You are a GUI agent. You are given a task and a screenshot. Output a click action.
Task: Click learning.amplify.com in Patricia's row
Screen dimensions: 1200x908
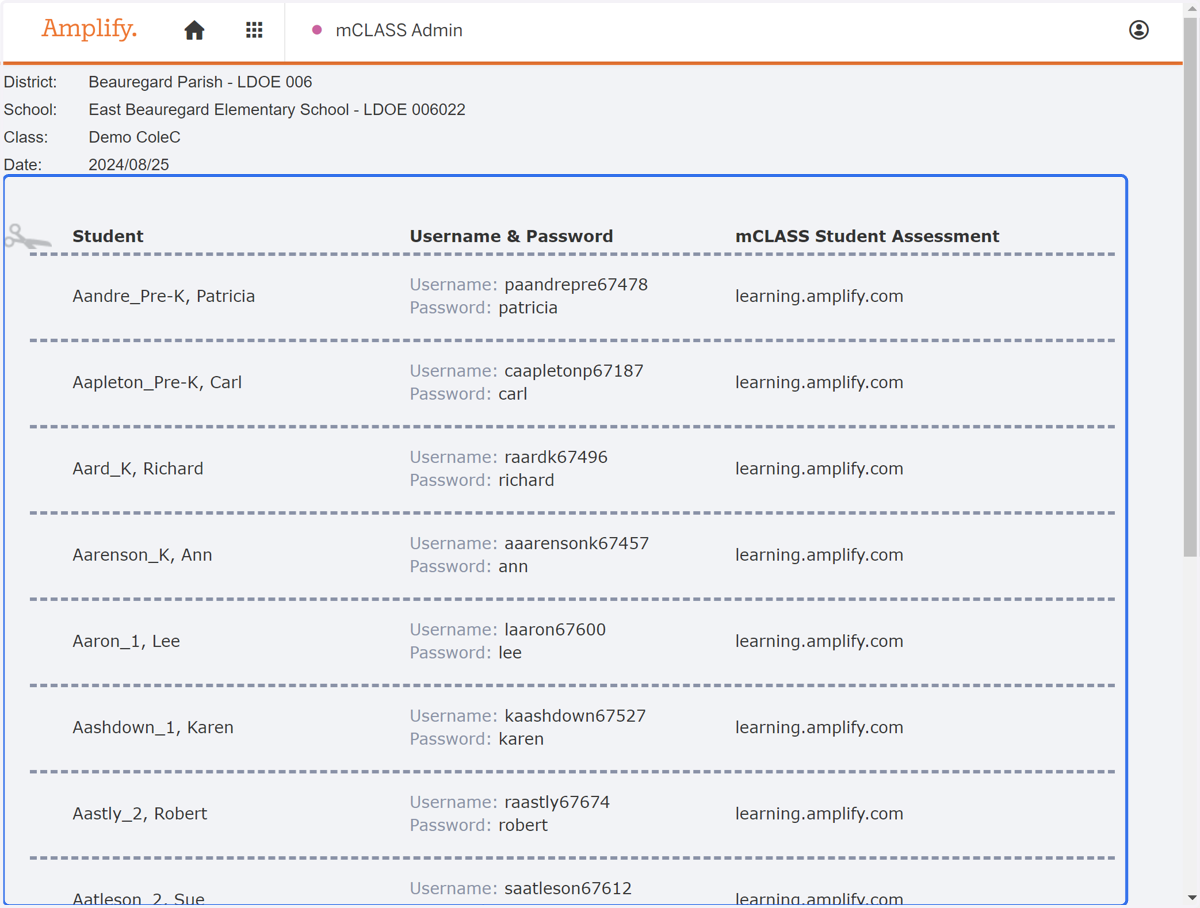819,296
